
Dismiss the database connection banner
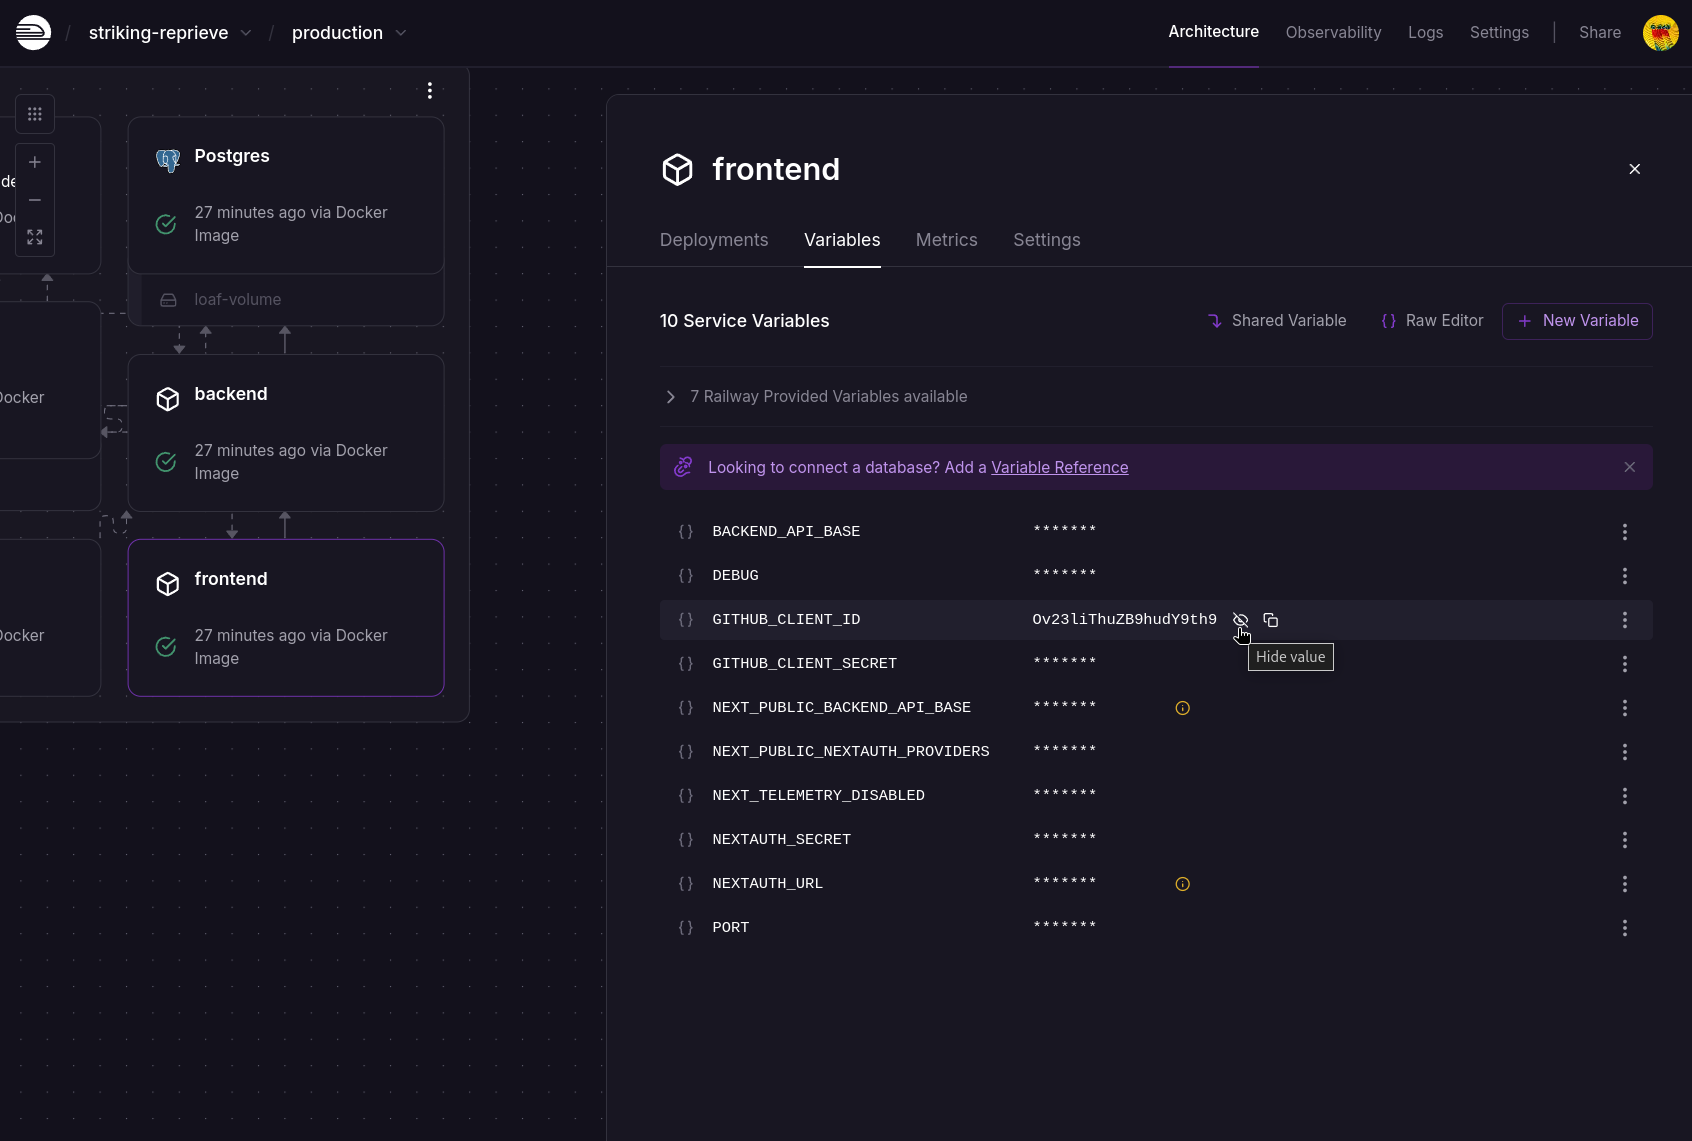pyautogui.click(x=1629, y=467)
